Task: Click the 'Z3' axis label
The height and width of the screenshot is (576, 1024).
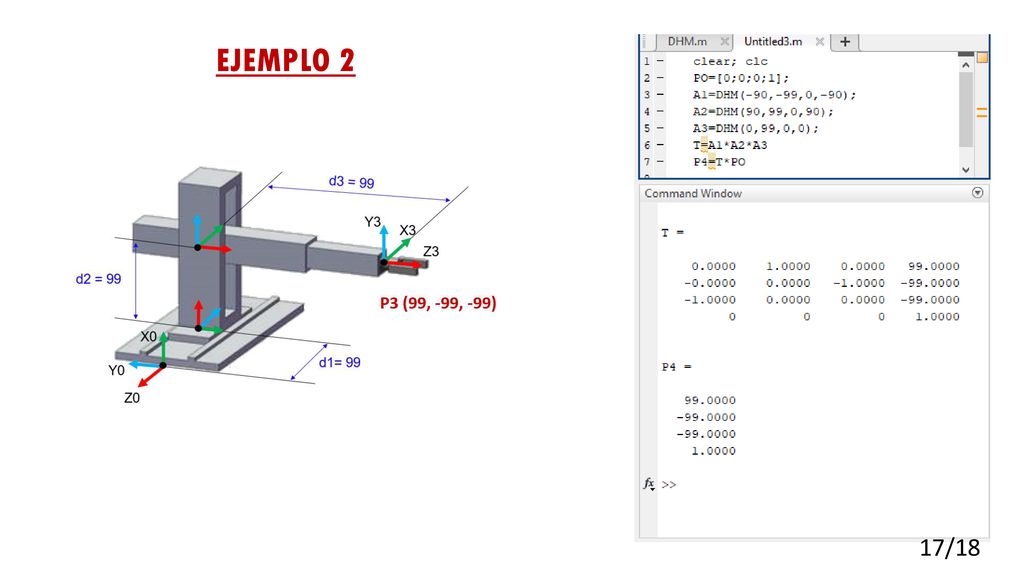Action: pyautogui.click(x=431, y=251)
